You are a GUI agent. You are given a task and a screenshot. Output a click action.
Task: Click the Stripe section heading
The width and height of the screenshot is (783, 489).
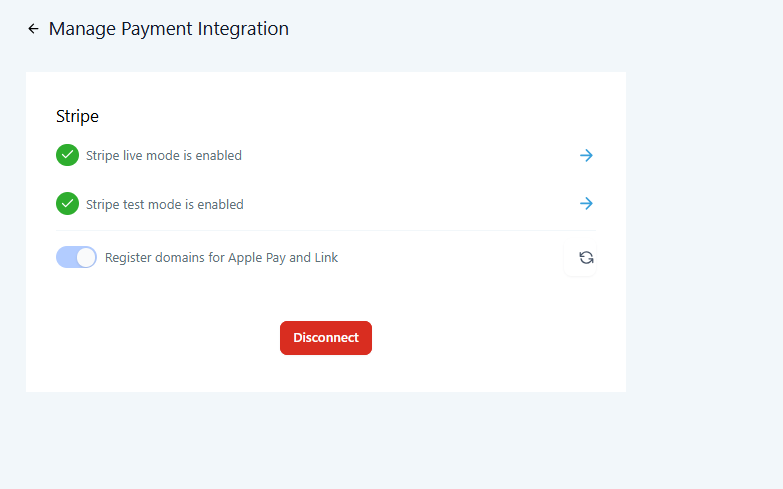pyautogui.click(x=77, y=116)
